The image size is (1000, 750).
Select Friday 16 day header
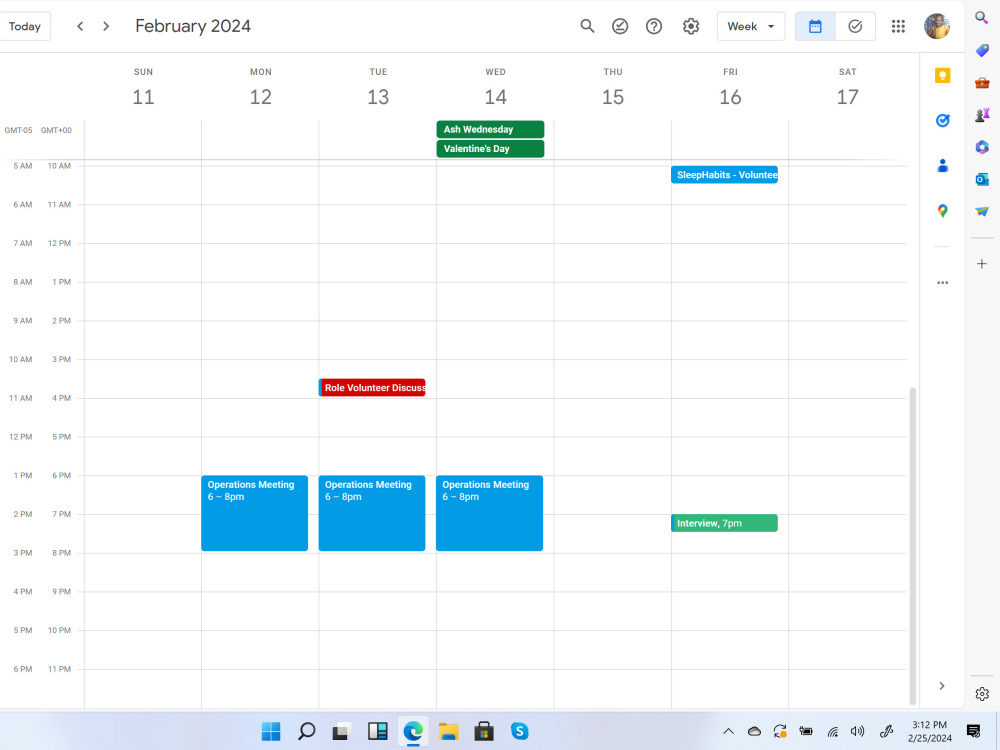[730, 96]
